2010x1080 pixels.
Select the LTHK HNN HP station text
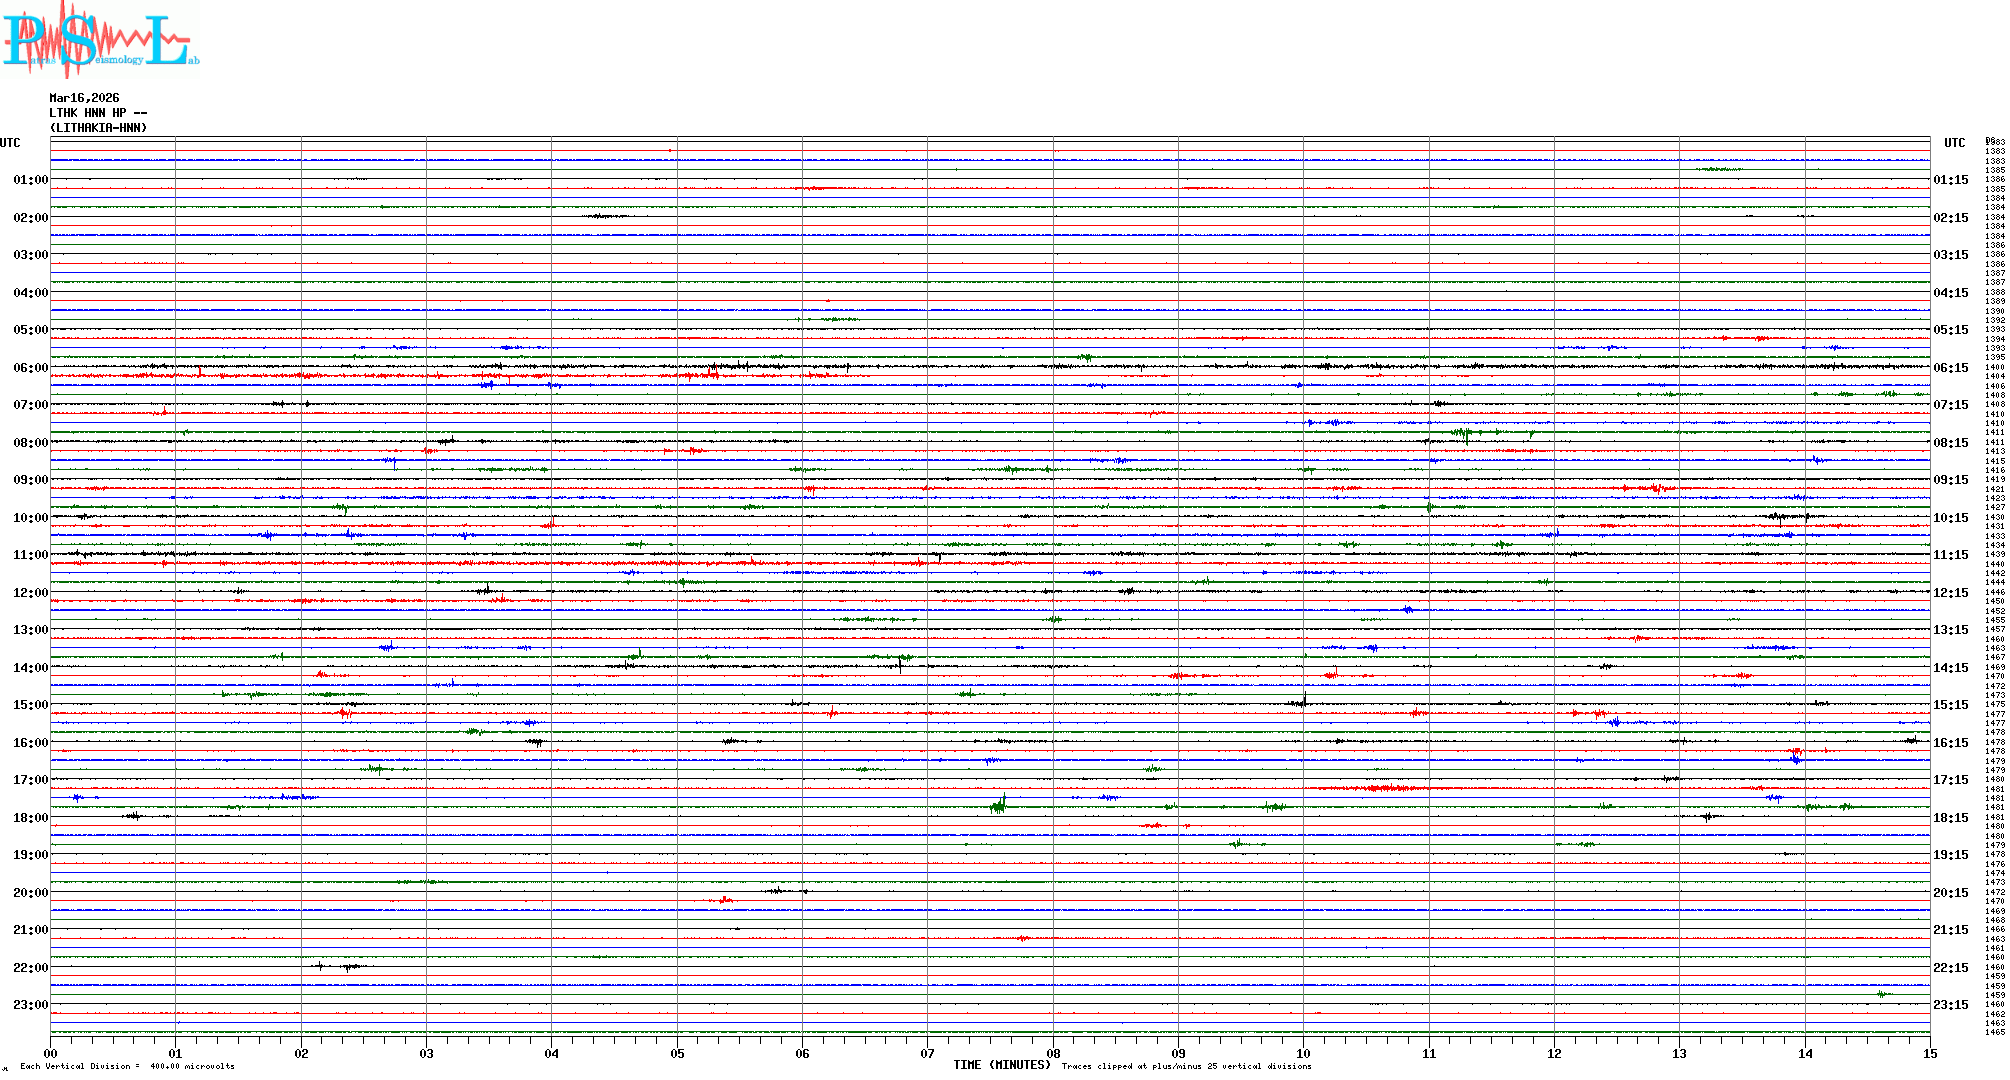click(98, 113)
